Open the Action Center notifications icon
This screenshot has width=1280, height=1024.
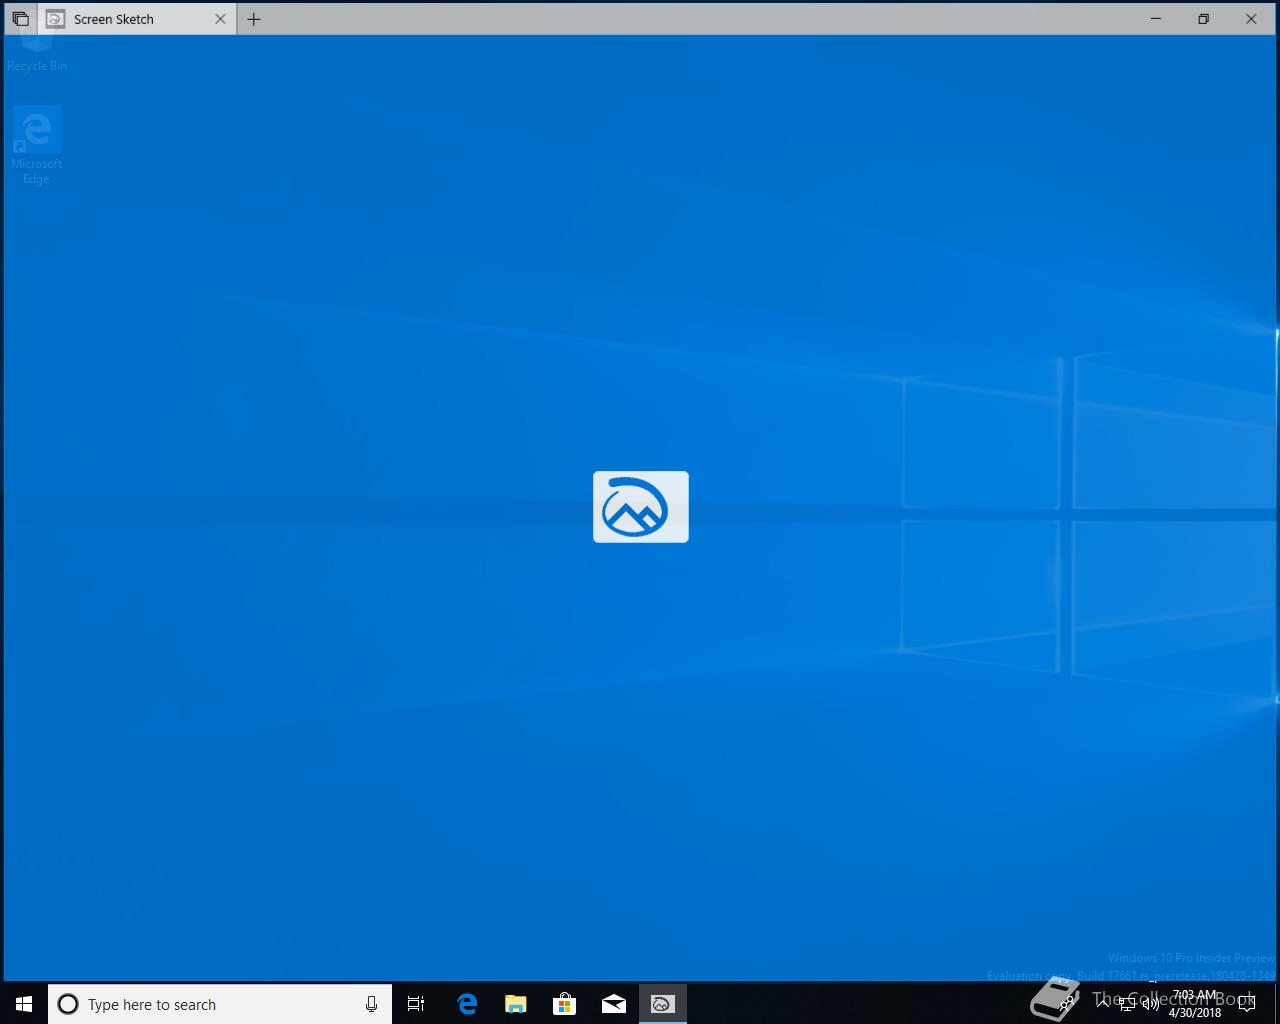click(x=1247, y=1004)
